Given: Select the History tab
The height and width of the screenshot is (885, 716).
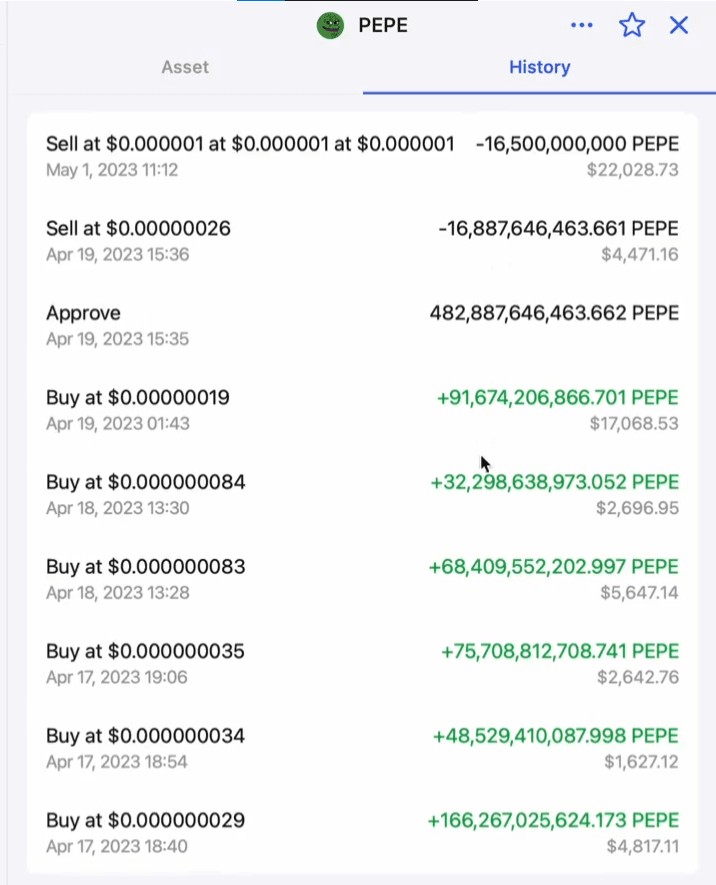Looking at the screenshot, I should tap(539, 67).
